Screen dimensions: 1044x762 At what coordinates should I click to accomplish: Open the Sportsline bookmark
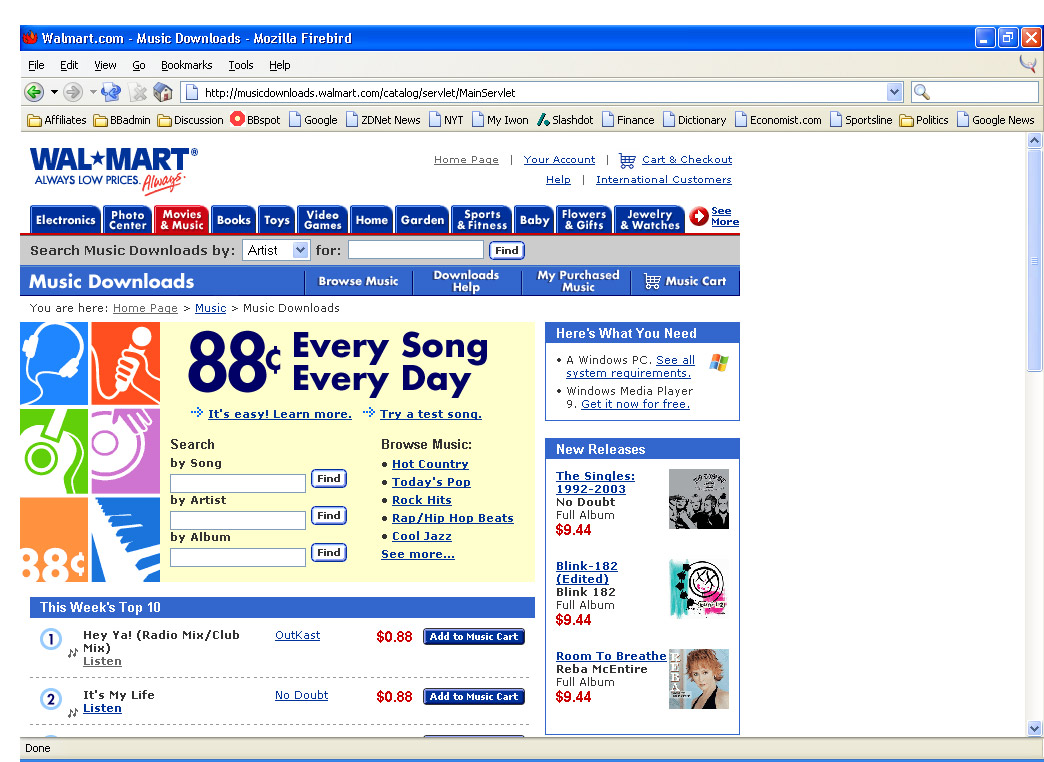click(x=861, y=120)
